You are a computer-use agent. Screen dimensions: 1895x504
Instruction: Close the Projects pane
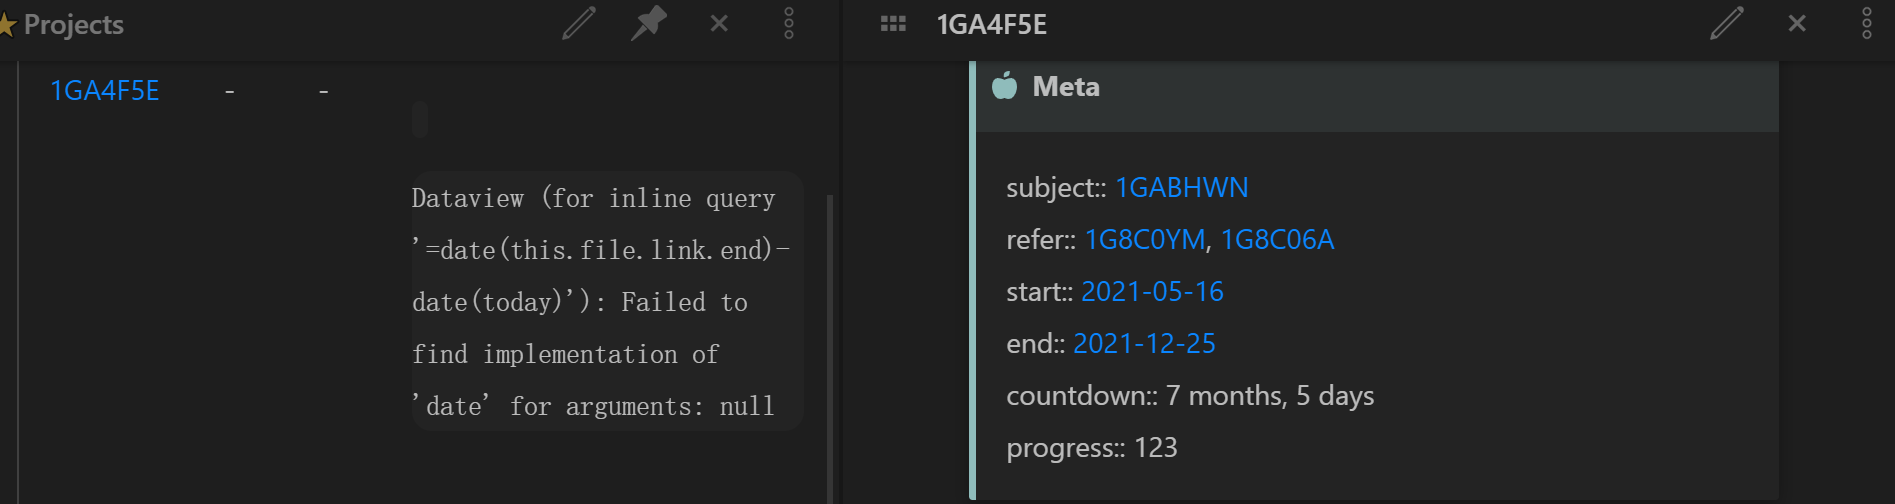click(x=719, y=23)
